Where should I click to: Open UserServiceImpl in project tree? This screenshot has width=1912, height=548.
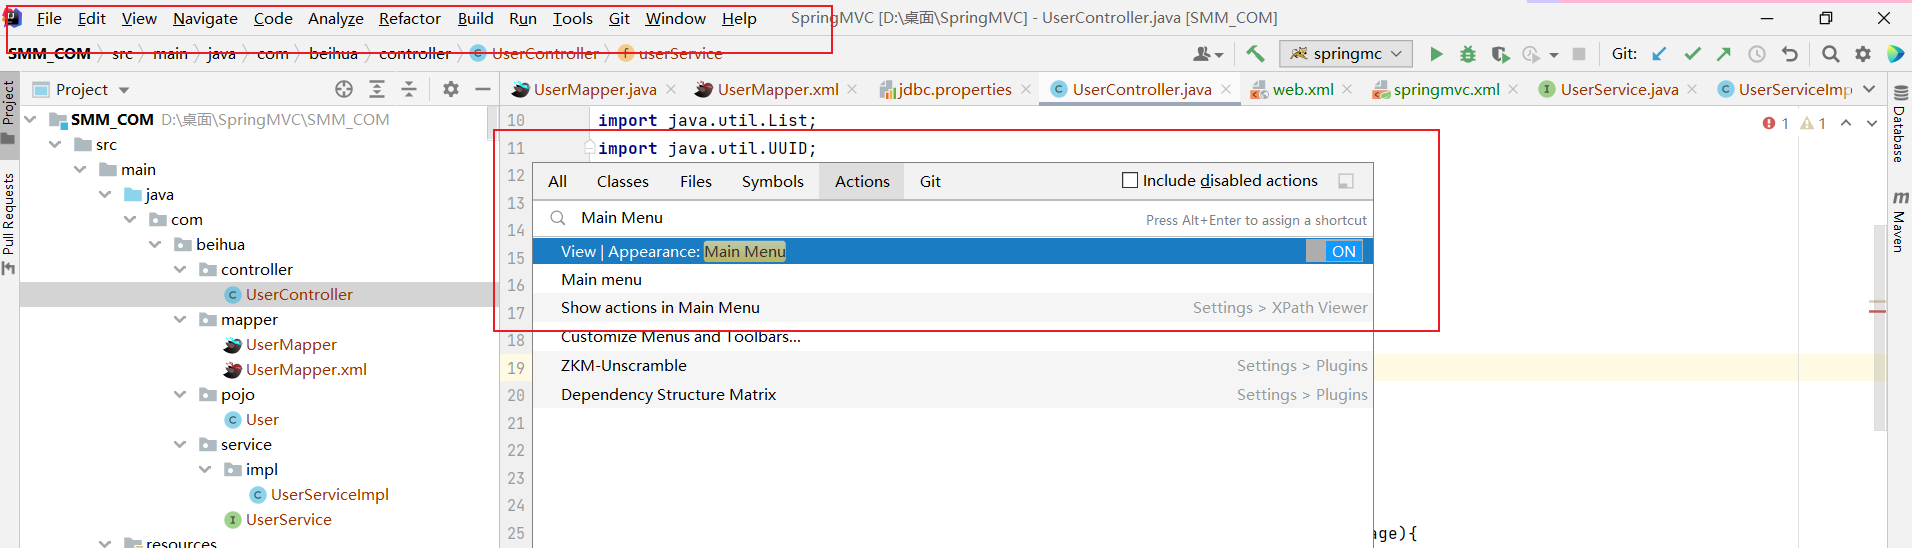pos(329,494)
